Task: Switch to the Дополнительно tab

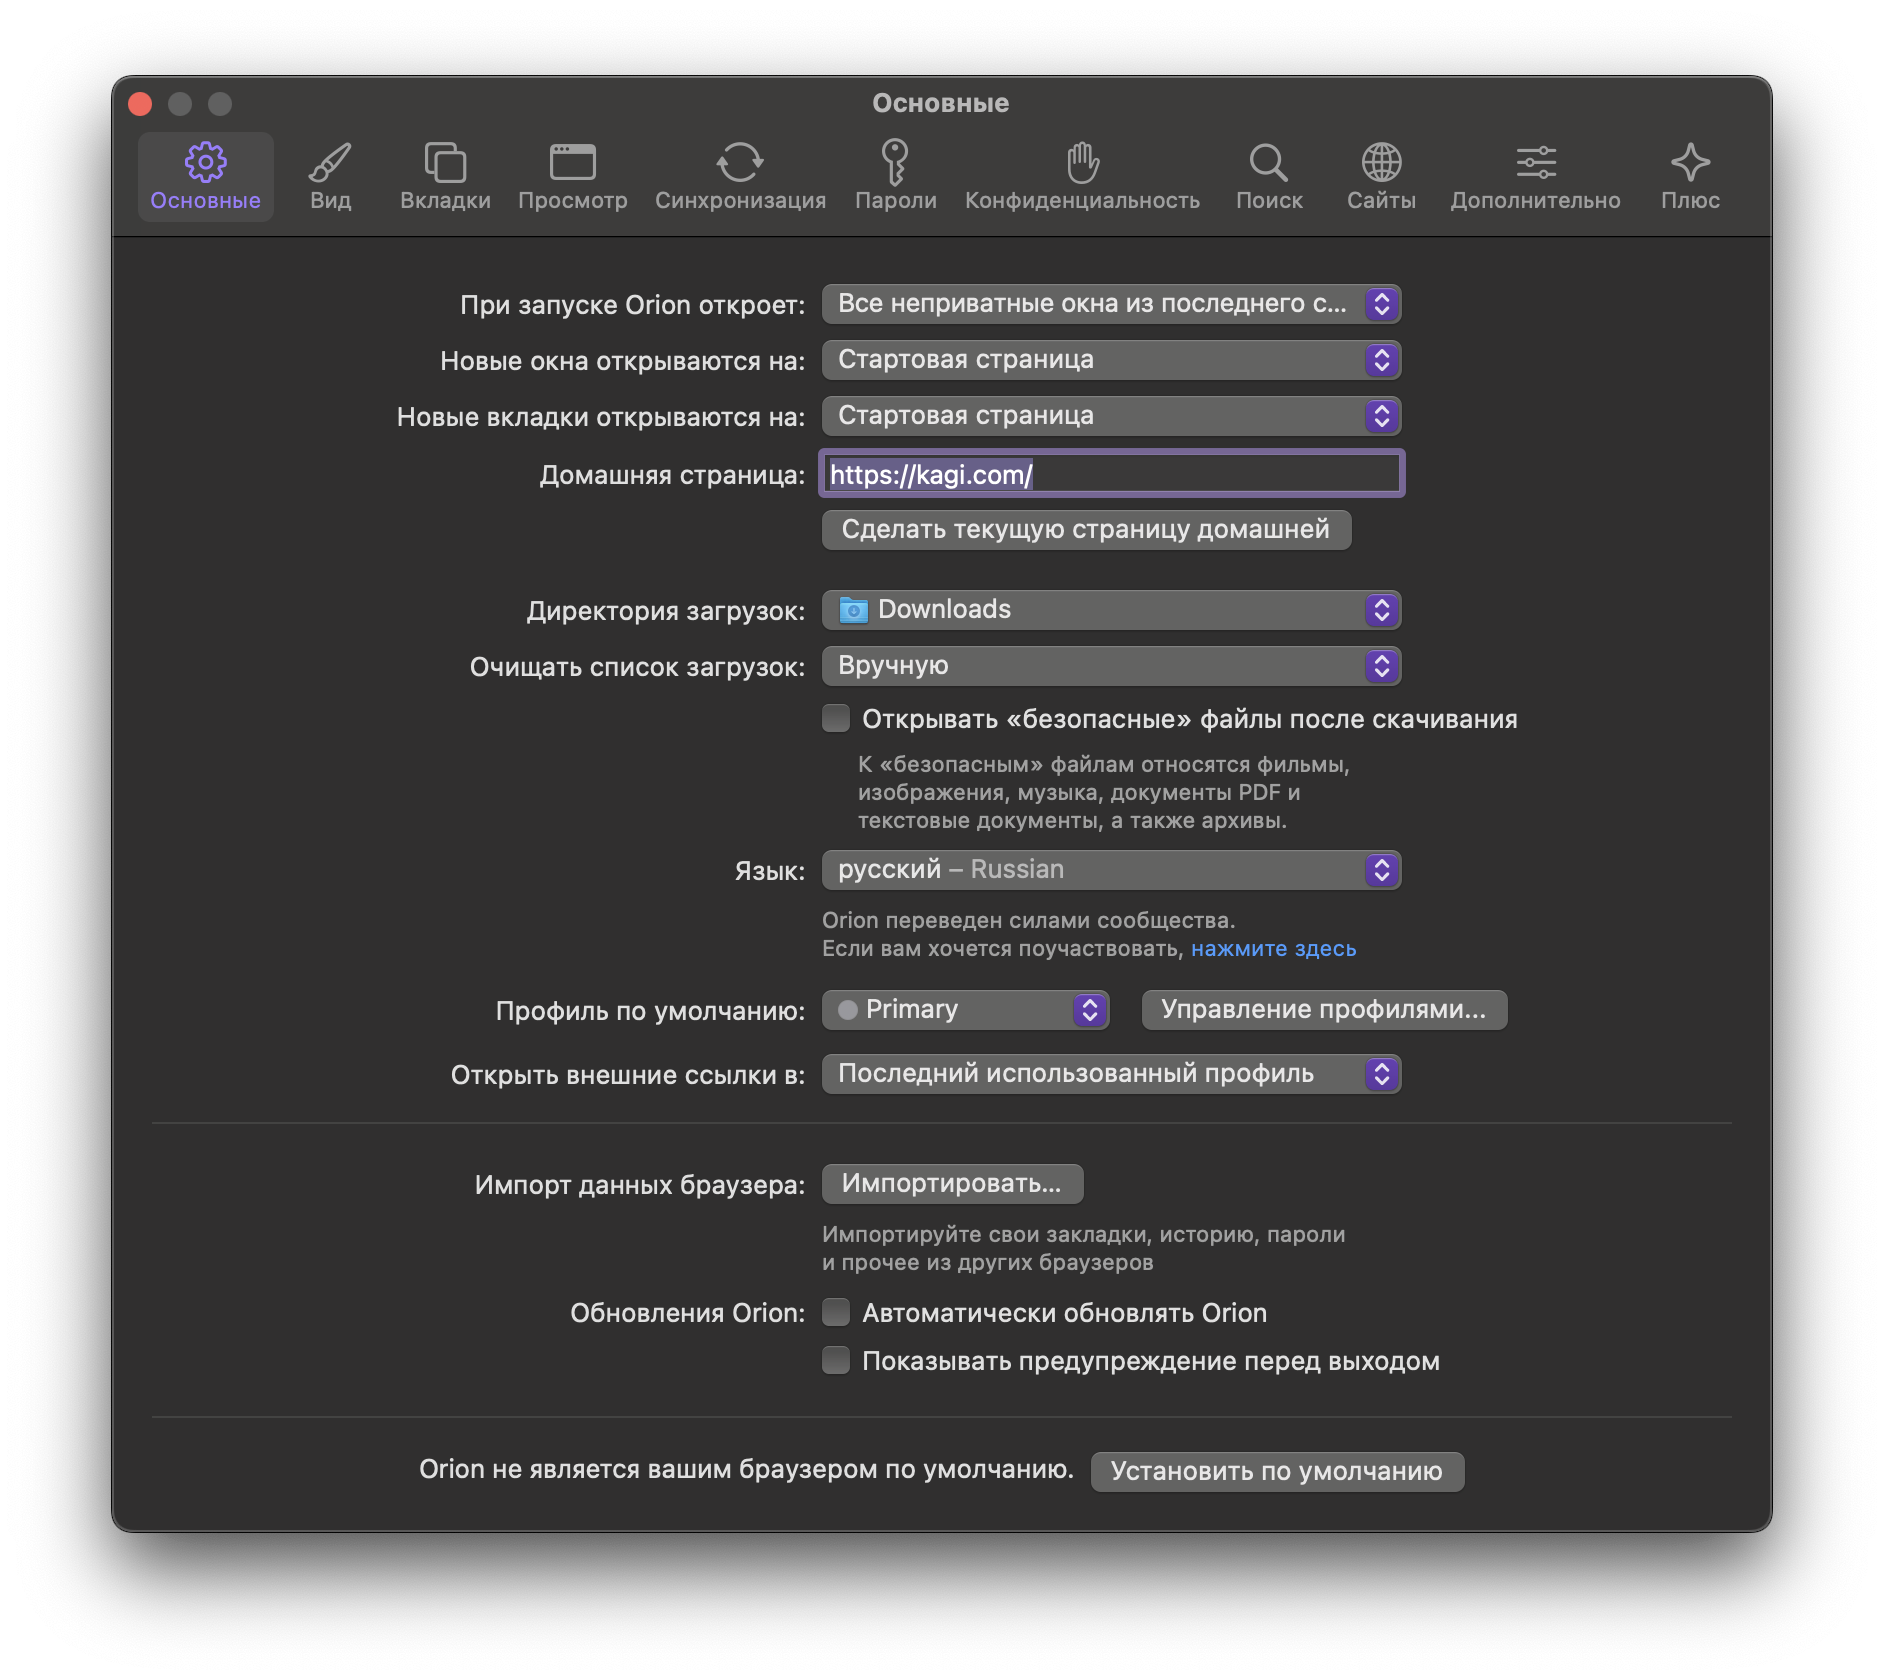Action: [x=1535, y=177]
